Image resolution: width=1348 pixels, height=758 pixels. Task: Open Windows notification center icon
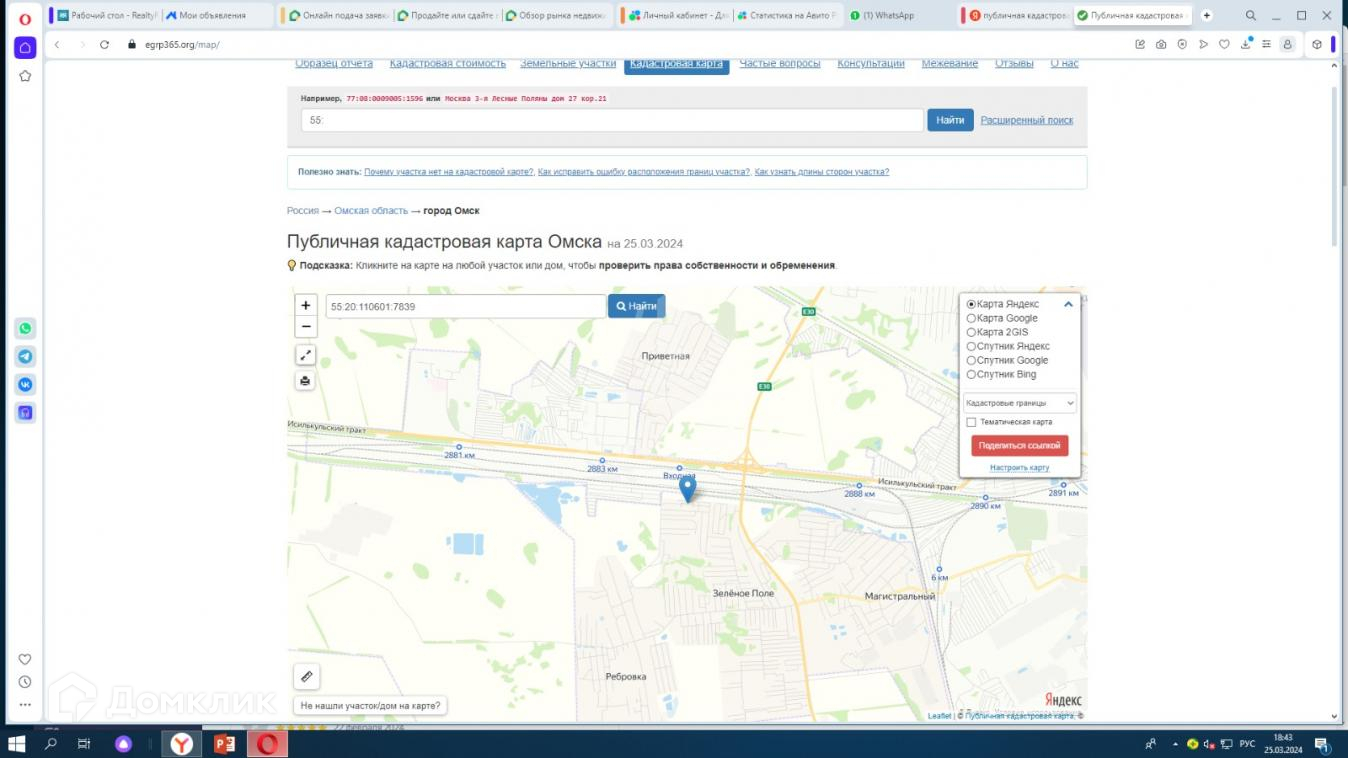click(1323, 744)
